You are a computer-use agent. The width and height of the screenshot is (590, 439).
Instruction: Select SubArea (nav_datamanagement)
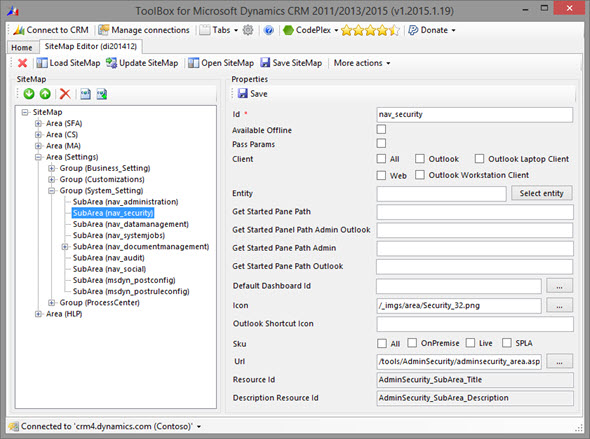[x=131, y=224]
